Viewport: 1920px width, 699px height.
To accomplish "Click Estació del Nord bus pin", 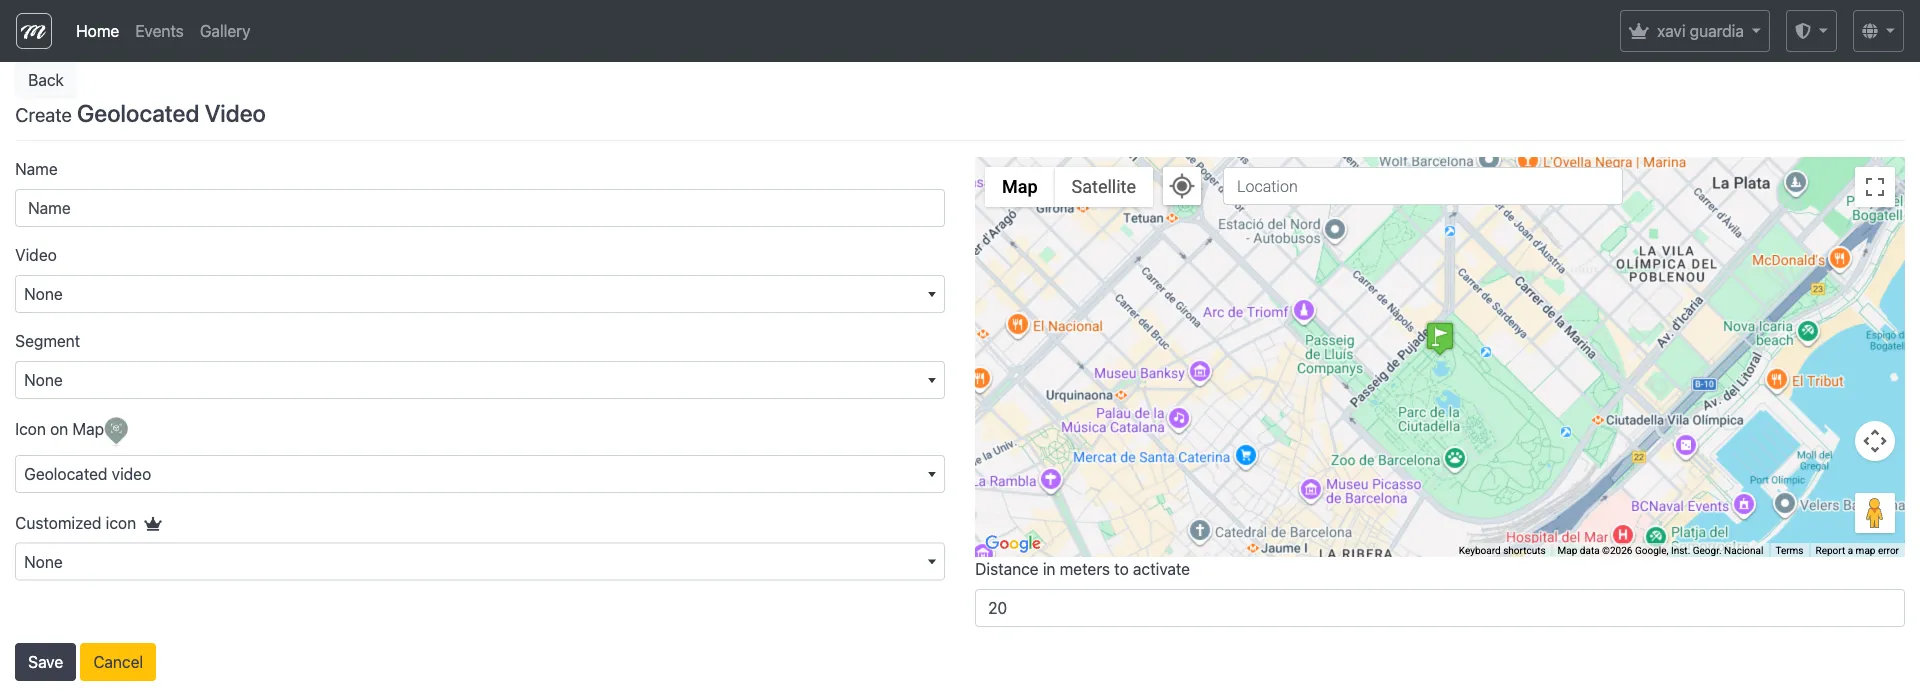I will click(1335, 231).
